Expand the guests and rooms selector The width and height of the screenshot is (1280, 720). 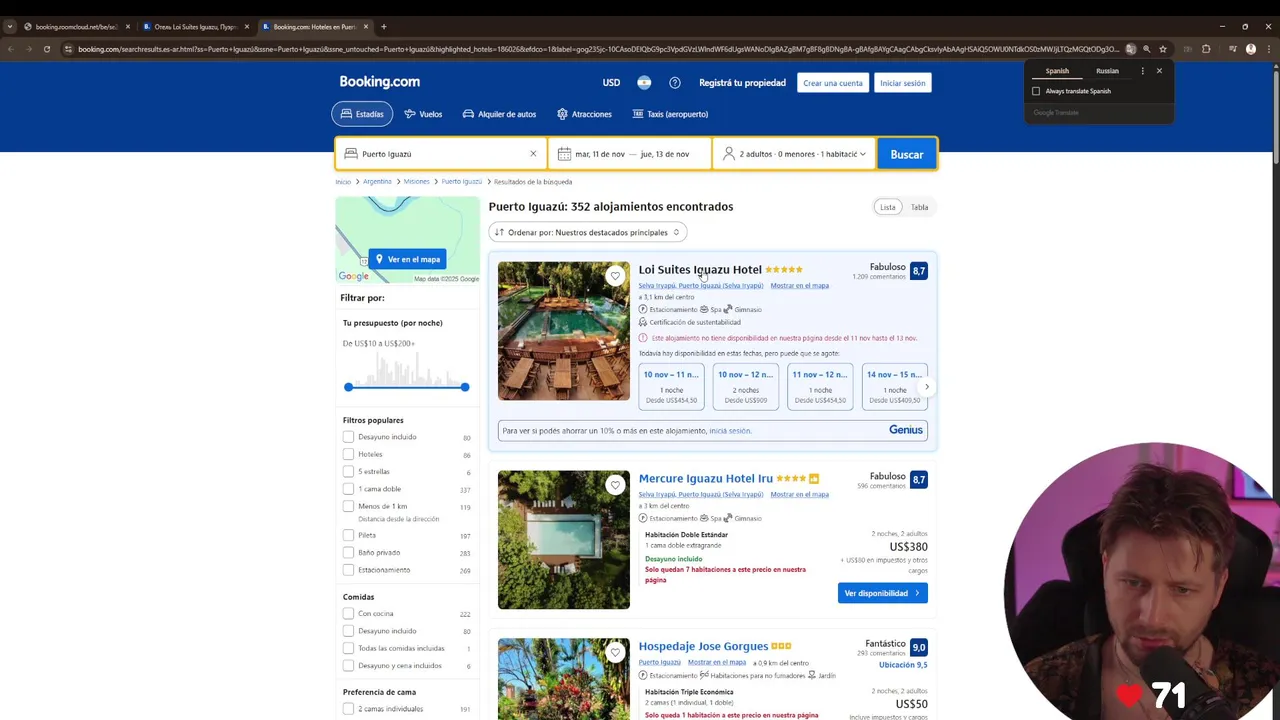click(794, 154)
